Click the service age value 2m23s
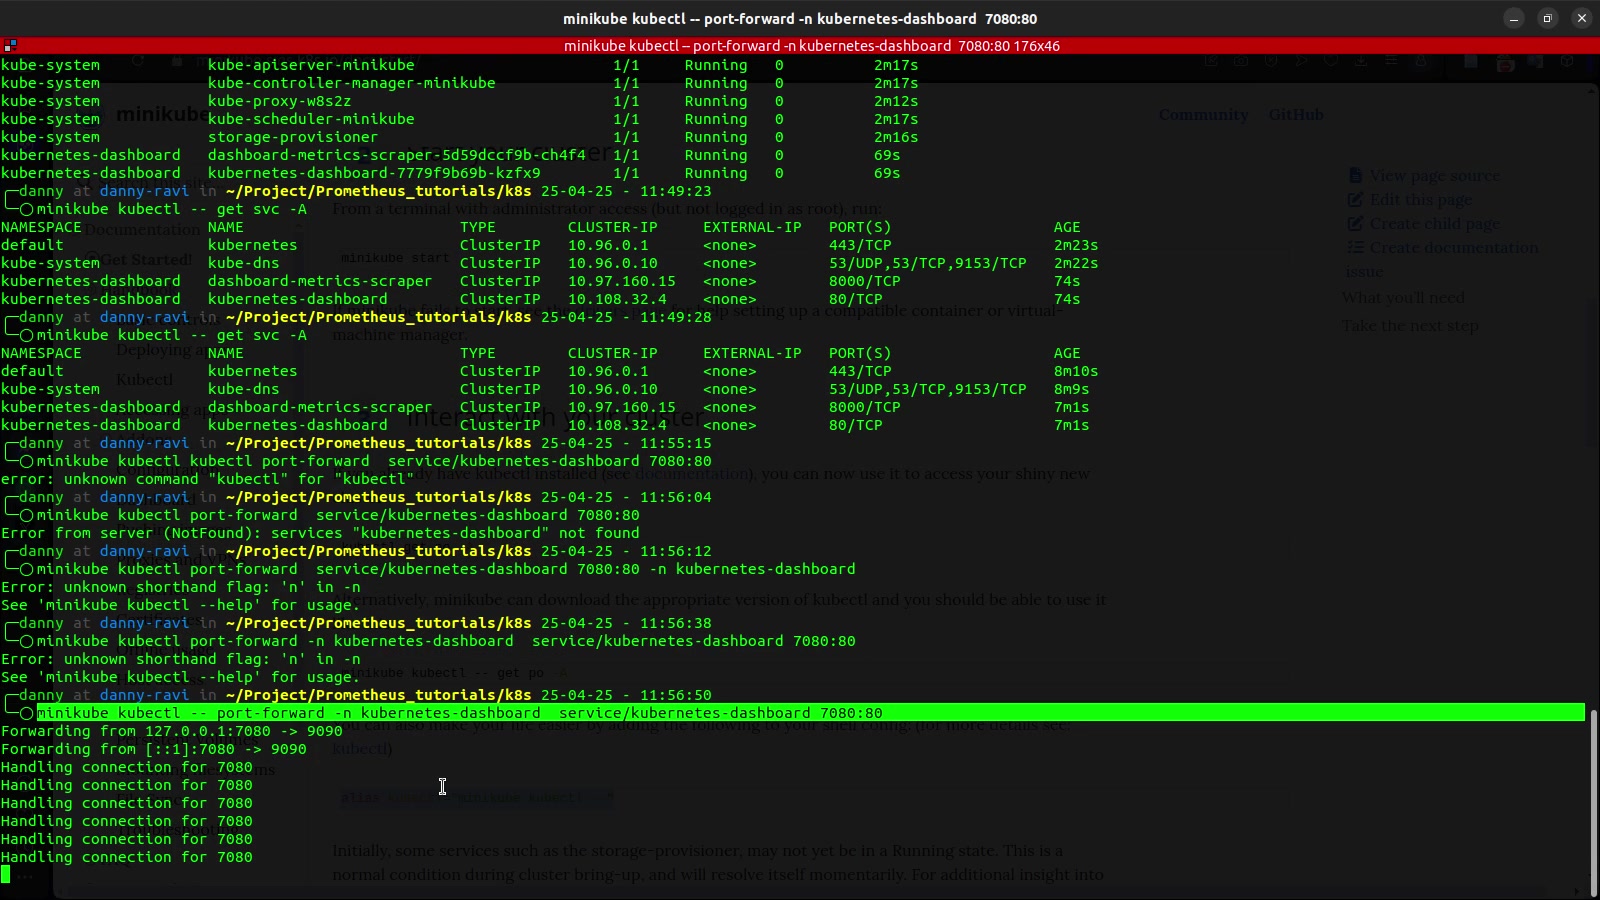The width and height of the screenshot is (1600, 900). click(1076, 245)
